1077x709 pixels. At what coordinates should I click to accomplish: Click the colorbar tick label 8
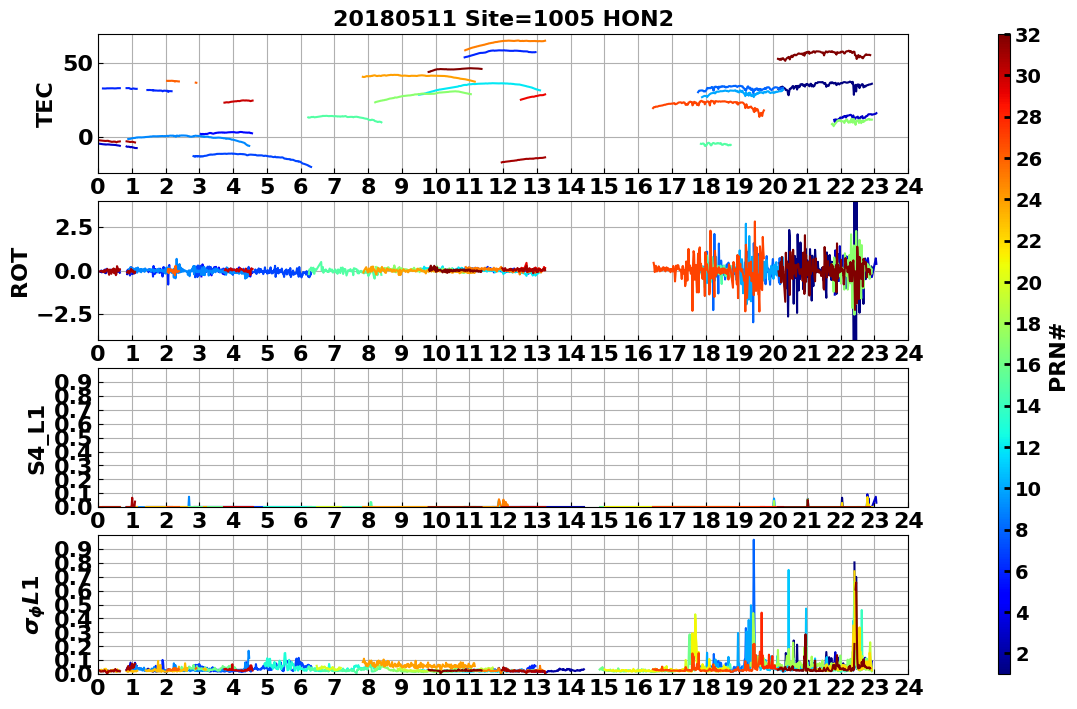click(1023, 530)
